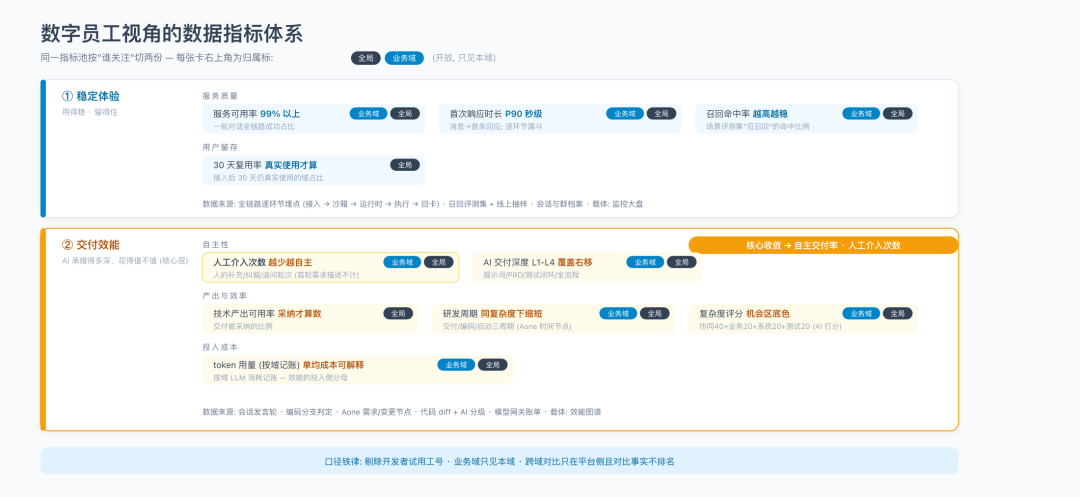The height and width of the screenshot is (497, 1080).
Task: Click the 自主性 group label
Action: click(216, 244)
